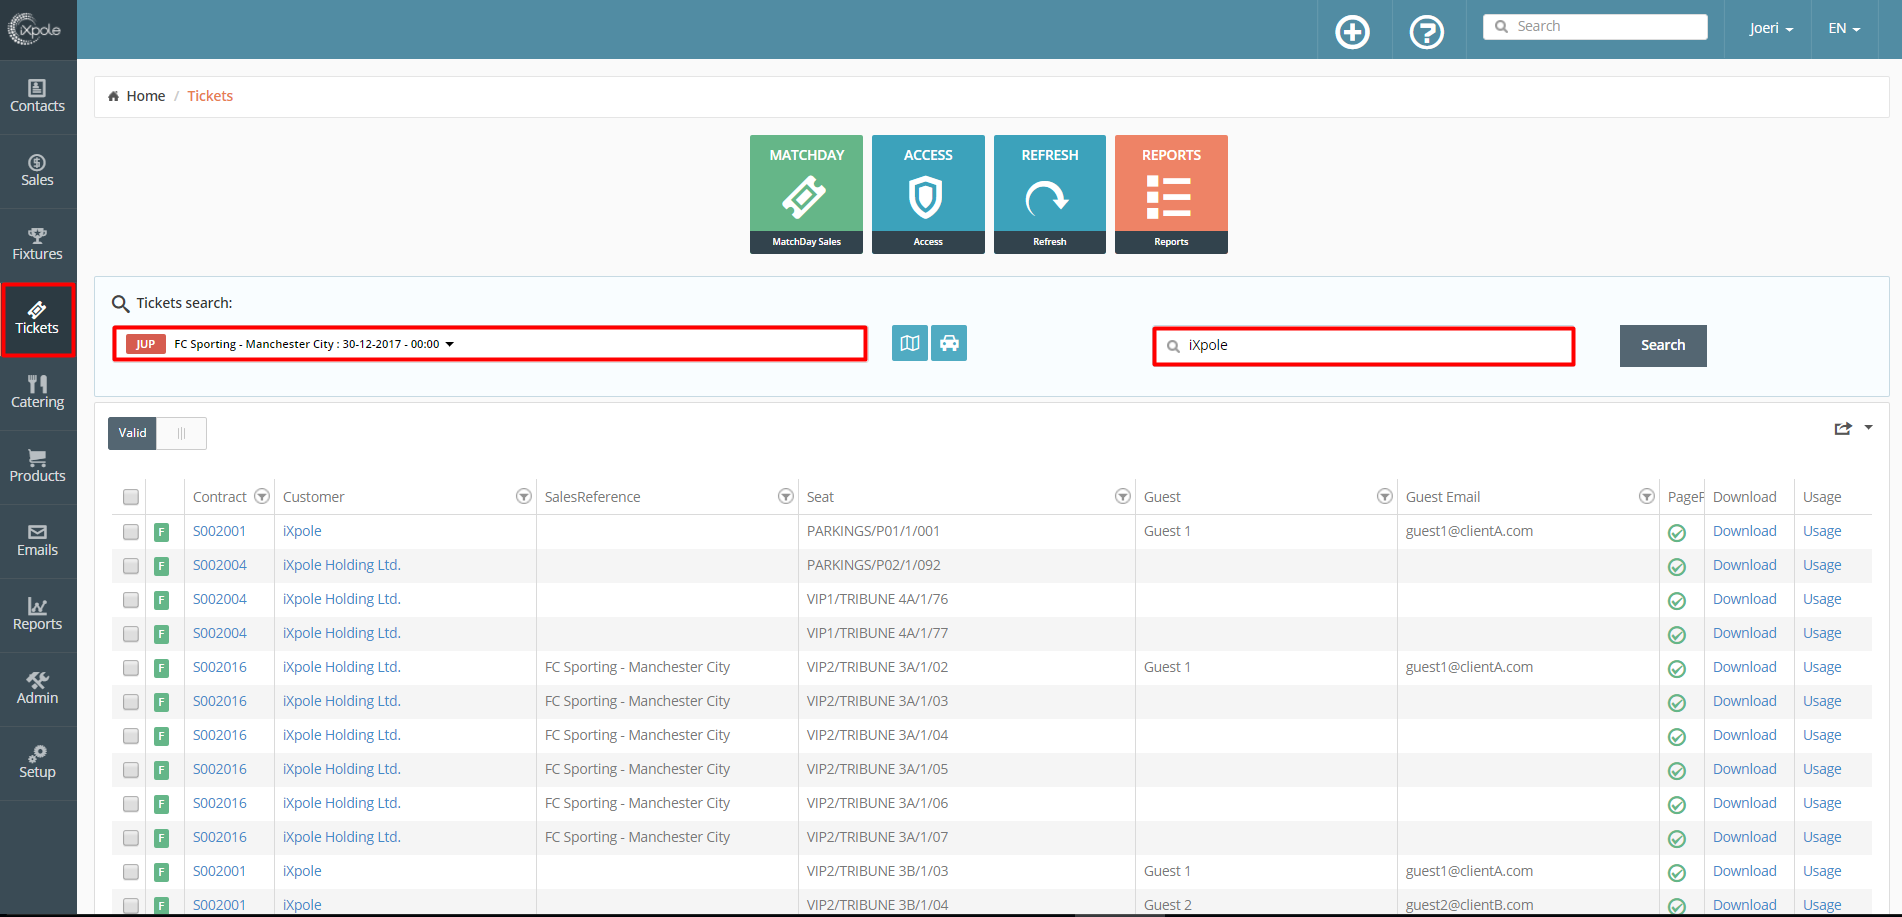Screen dimensions: 1902x917
Task: Expand the export options caret
Action: (x=1868, y=428)
